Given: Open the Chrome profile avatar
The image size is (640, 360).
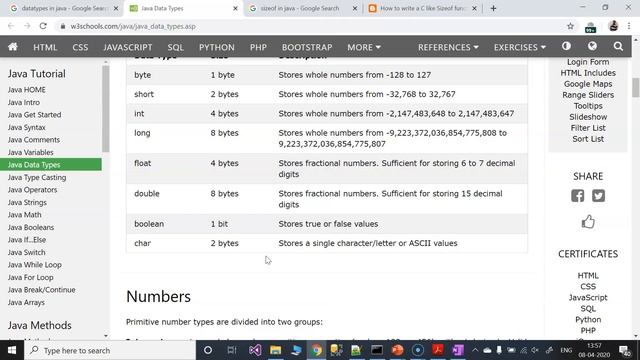Looking at the screenshot, I should coord(613,26).
